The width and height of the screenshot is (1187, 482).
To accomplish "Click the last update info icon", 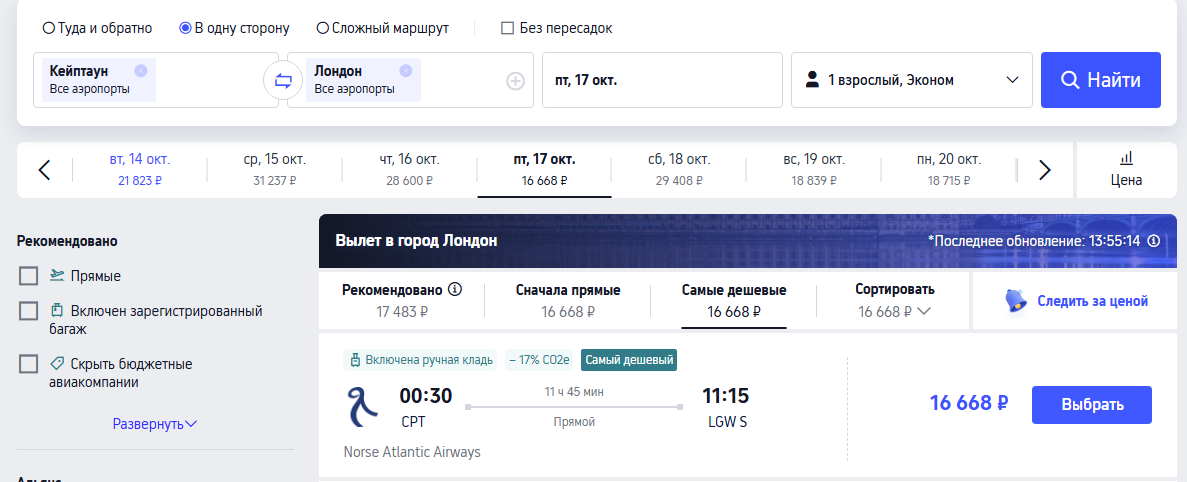I will [1153, 241].
